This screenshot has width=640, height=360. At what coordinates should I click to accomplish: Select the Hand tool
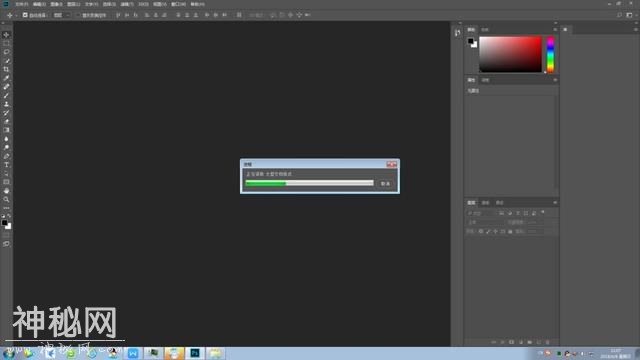point(6,191)
